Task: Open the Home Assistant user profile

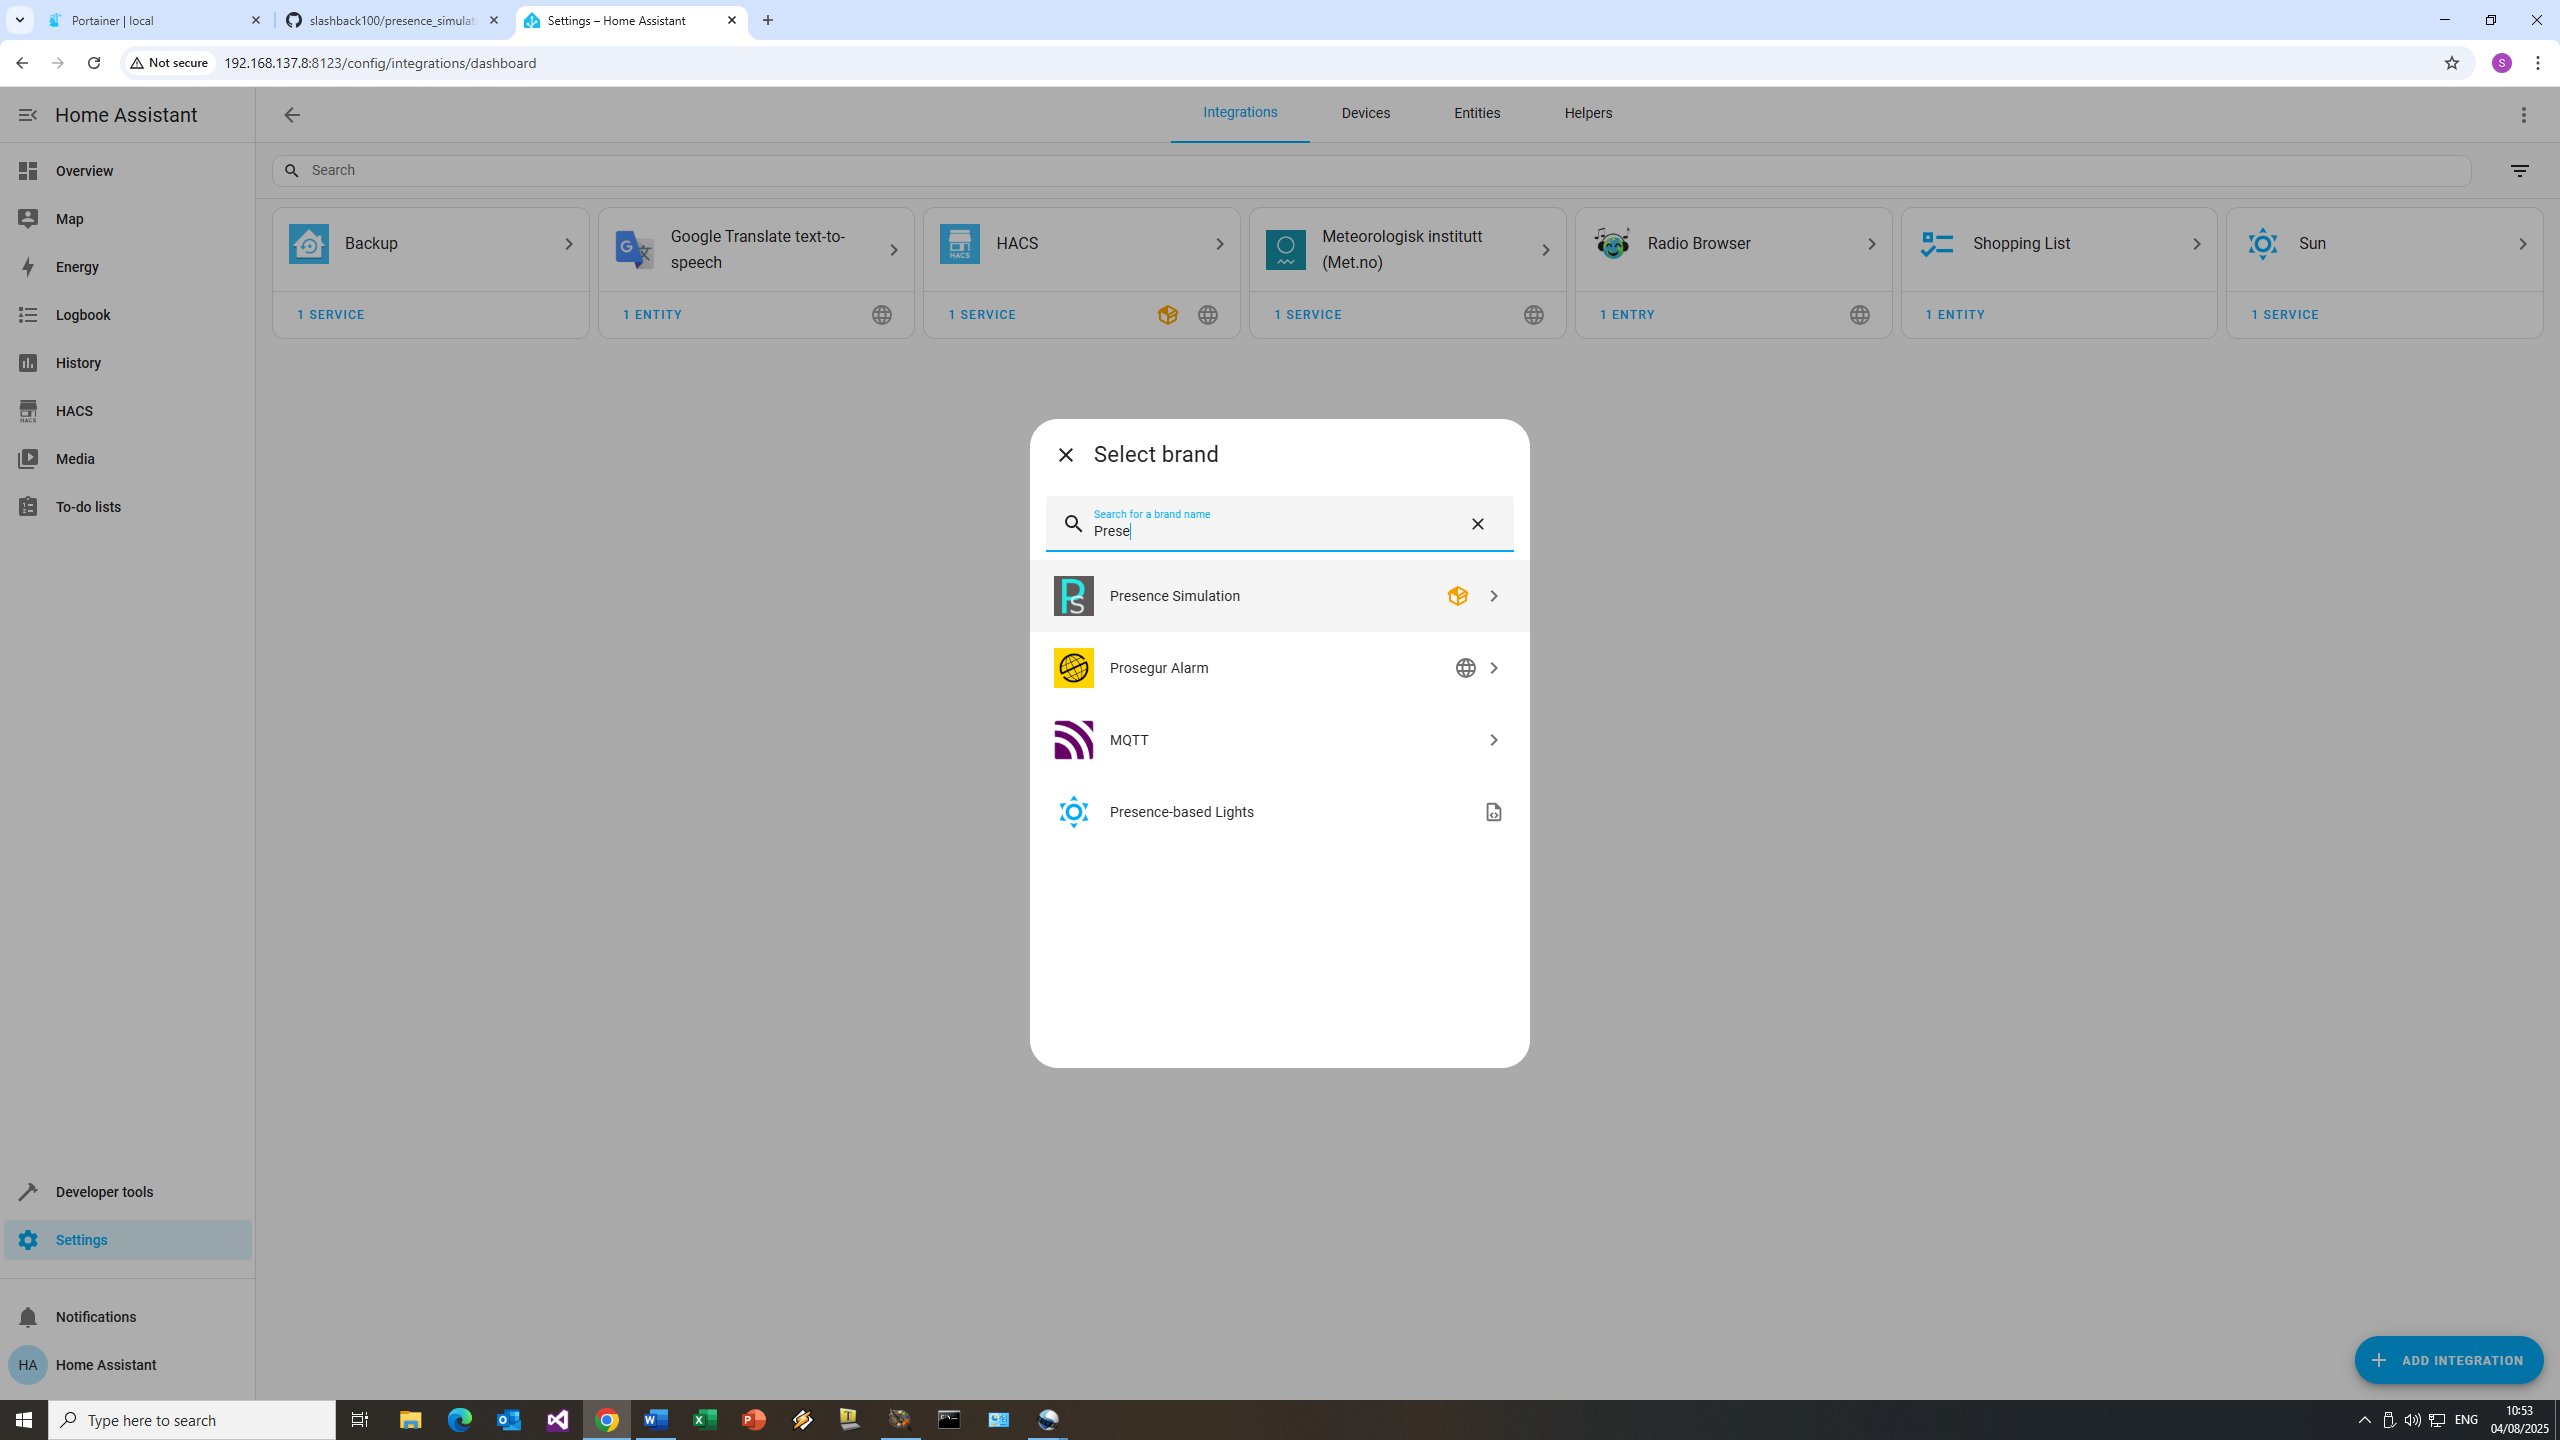Action: pos(128,1365)
